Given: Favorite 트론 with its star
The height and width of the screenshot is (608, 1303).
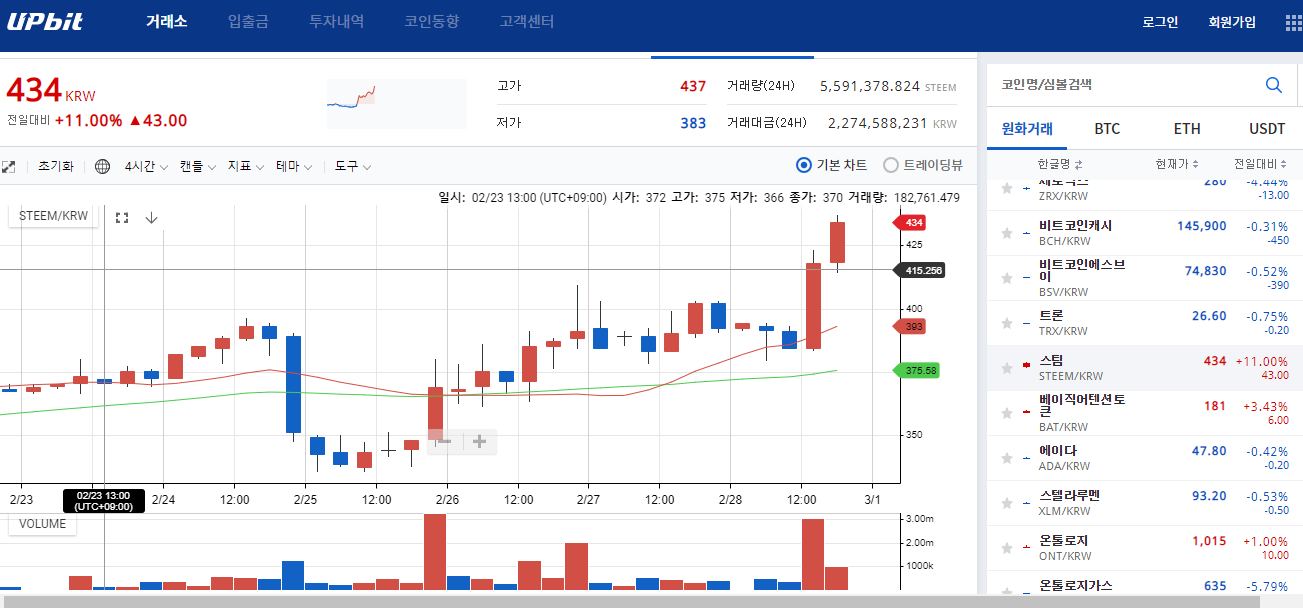Looking at the screenshot, I should tap(1007, 323).
